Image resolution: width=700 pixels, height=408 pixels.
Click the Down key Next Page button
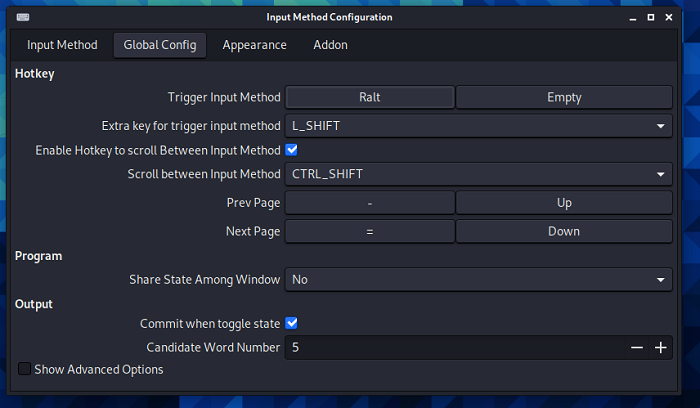[564, 231]
